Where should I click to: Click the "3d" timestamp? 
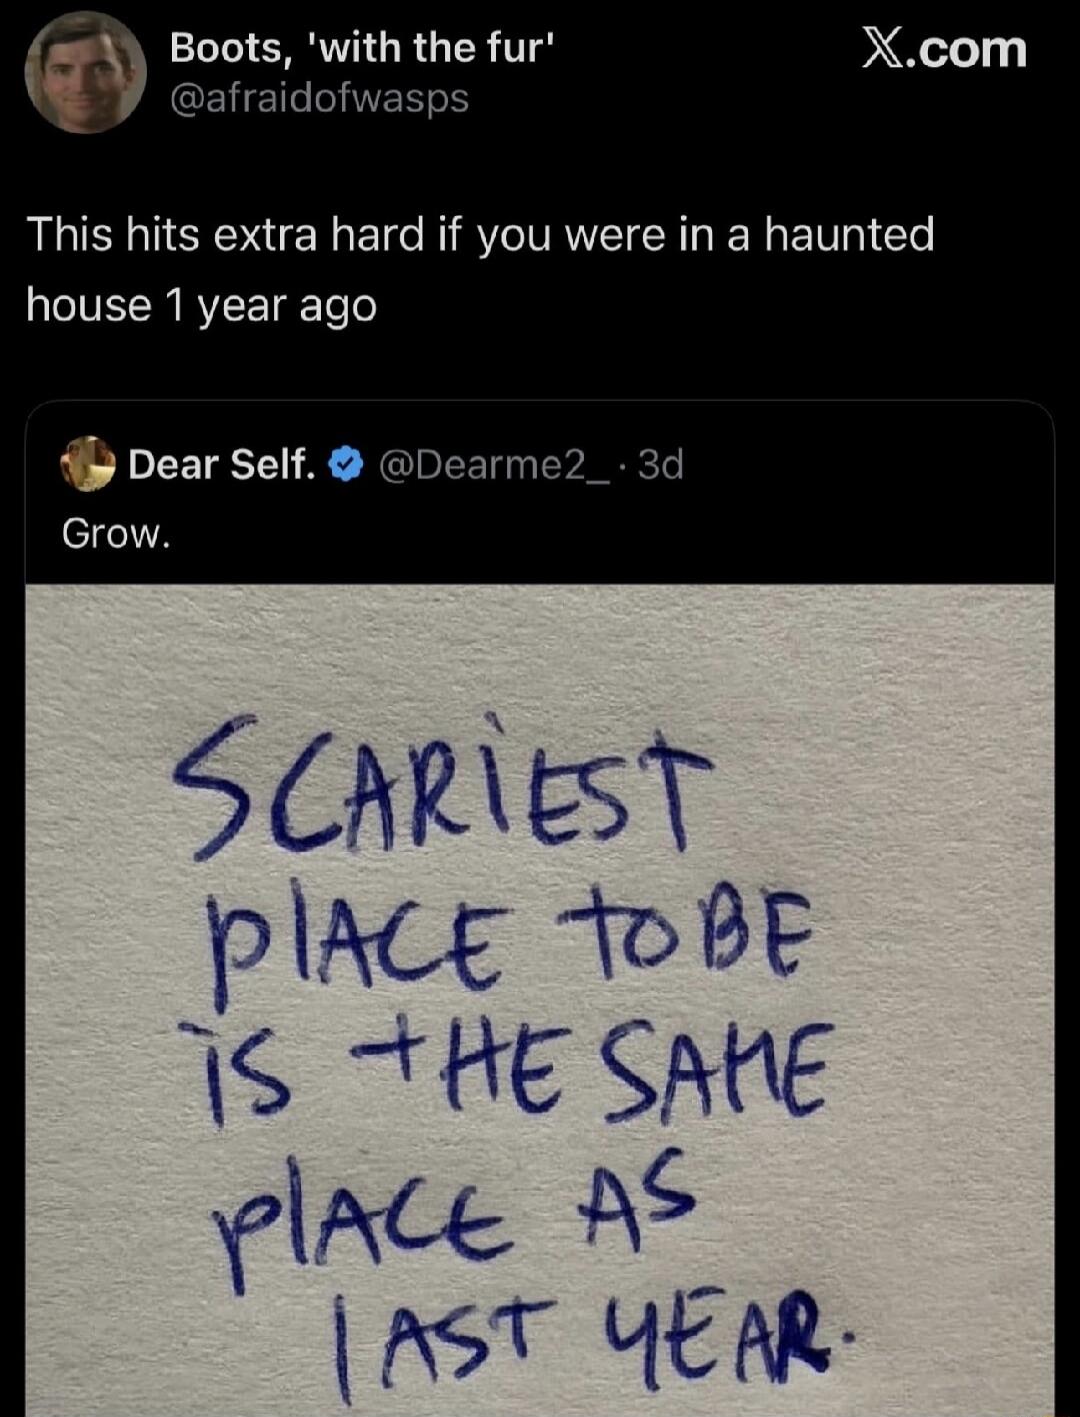[660, 464]
